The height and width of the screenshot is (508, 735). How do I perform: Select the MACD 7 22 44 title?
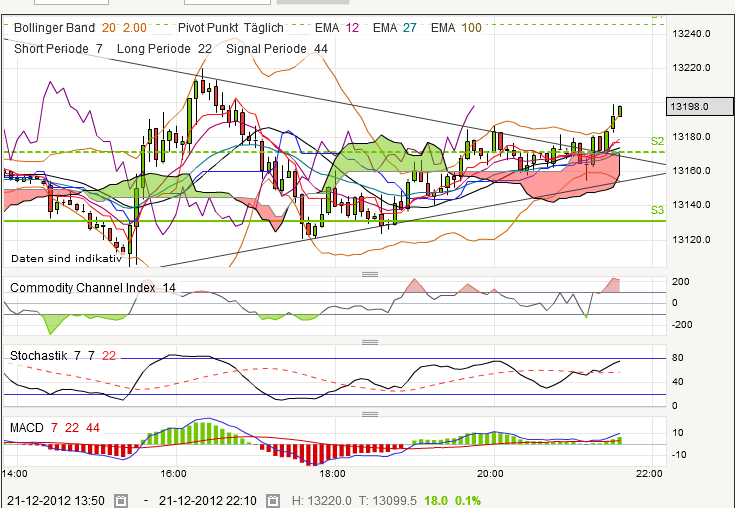click(55, 427)
